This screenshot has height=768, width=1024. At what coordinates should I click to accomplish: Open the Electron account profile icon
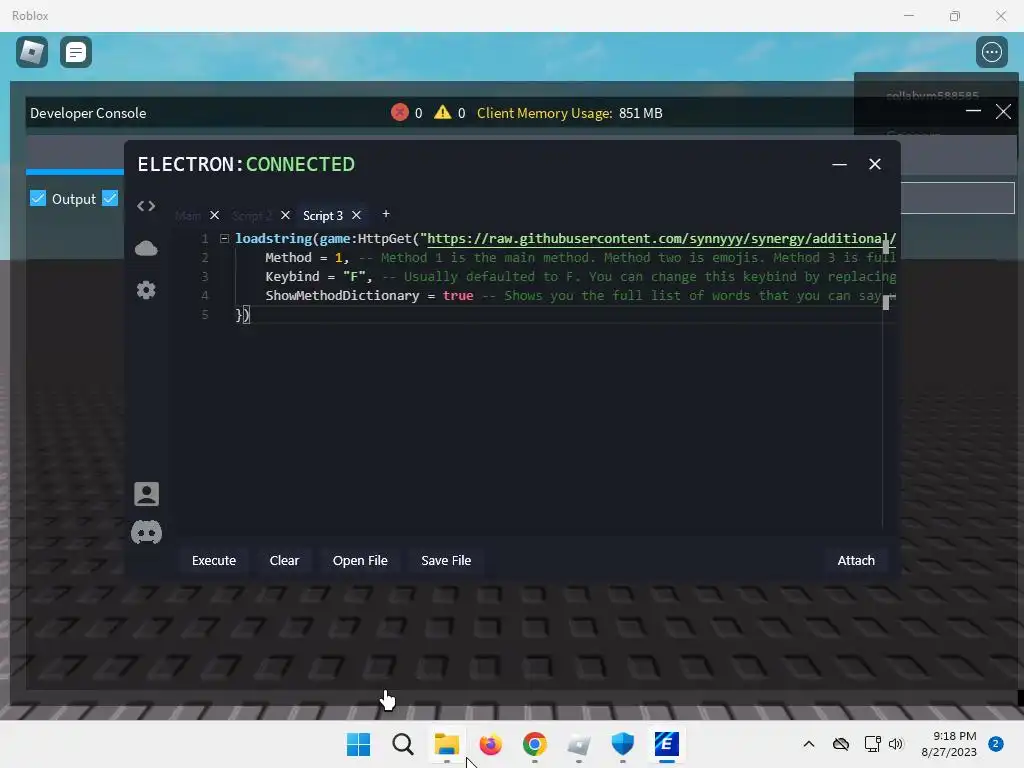click(x=146, y=494)
